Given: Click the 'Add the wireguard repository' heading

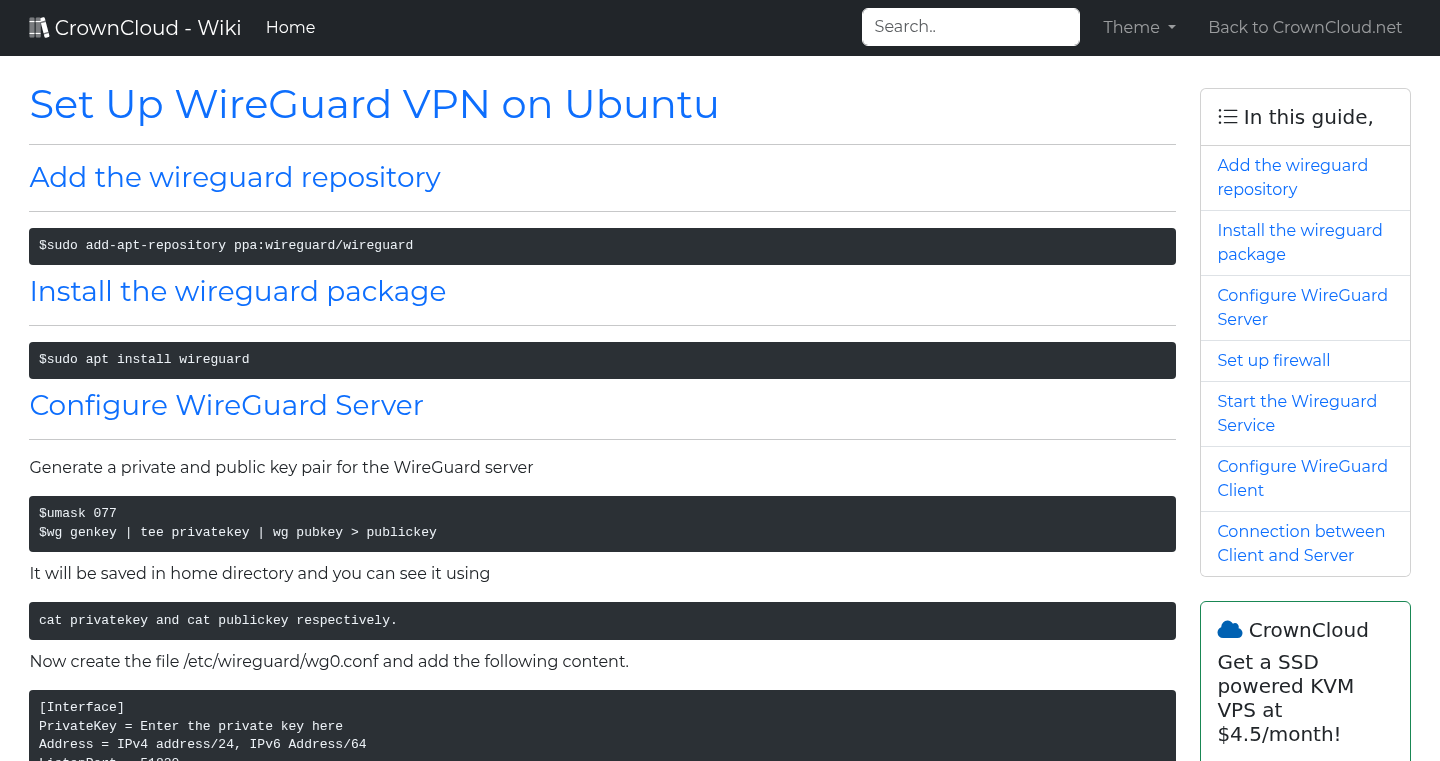Looking at the screenshot, I should (x=235, y=177).
